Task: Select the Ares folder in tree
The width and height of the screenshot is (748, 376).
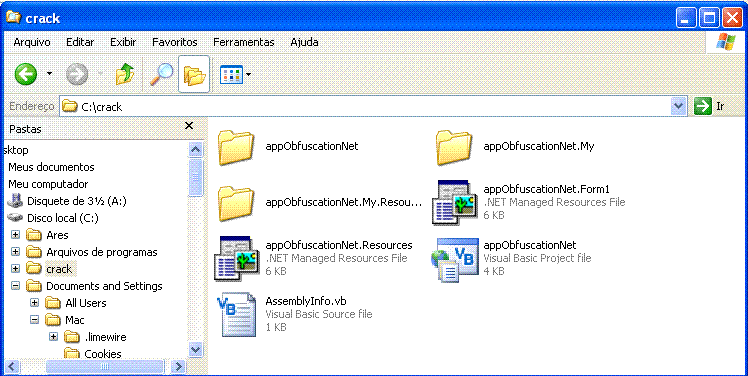Action: (57, 235)
